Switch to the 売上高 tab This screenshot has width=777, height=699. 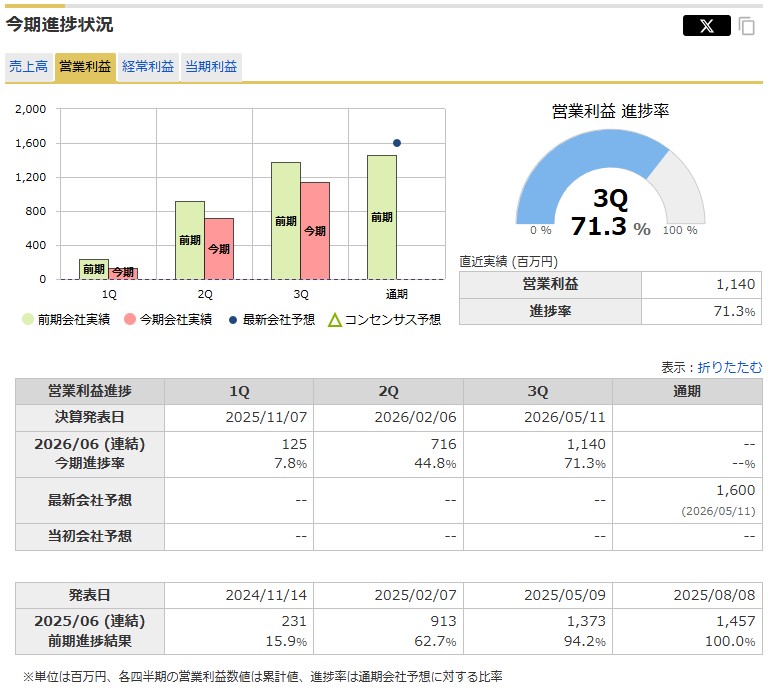click(29, 66)
